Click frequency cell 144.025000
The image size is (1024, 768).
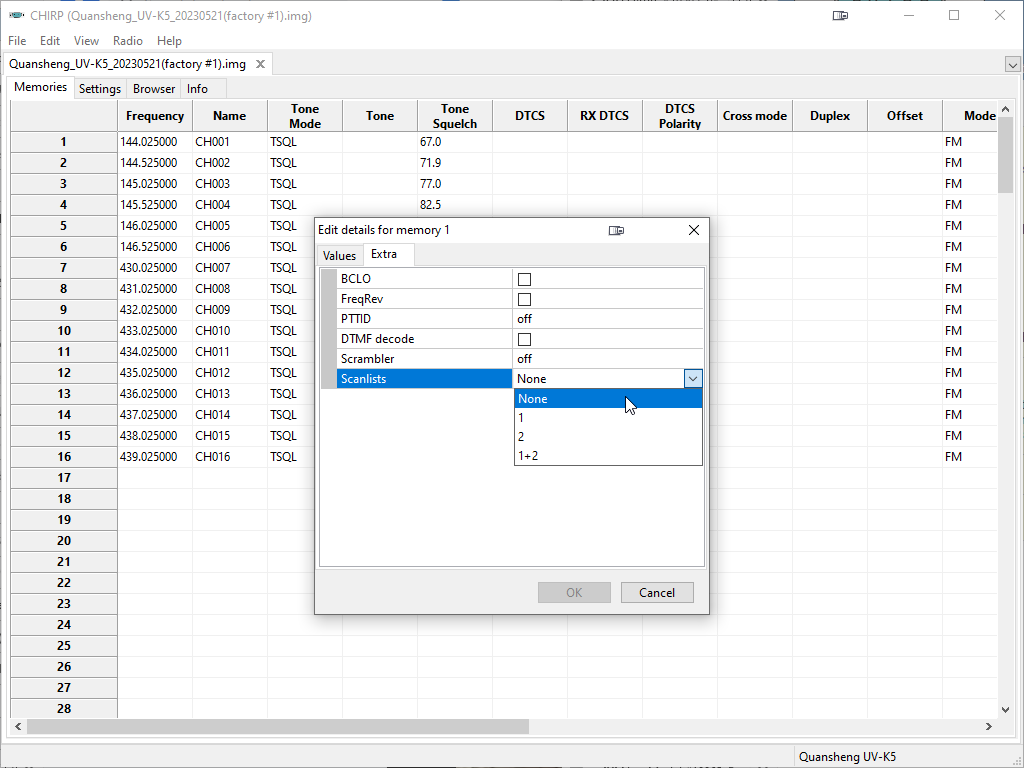(x=155, y=142)
